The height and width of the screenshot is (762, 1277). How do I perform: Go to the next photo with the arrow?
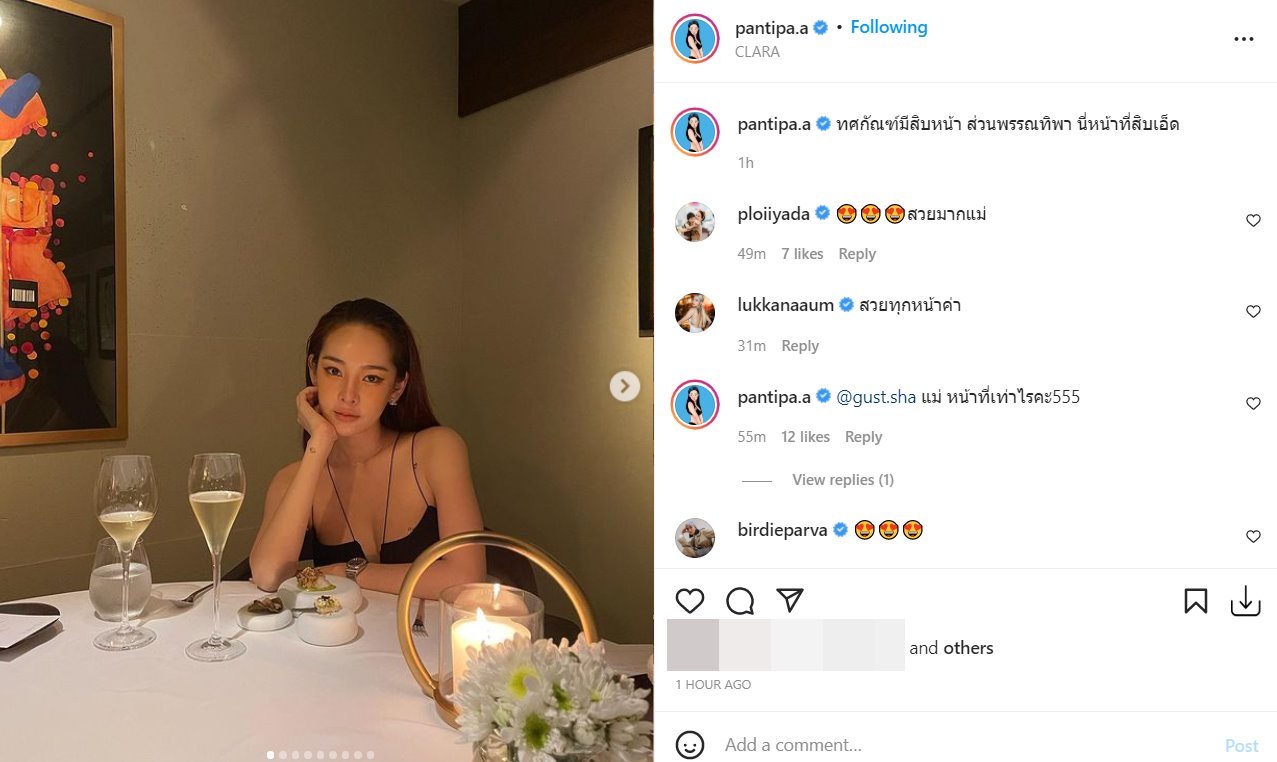tap(625, 385)
